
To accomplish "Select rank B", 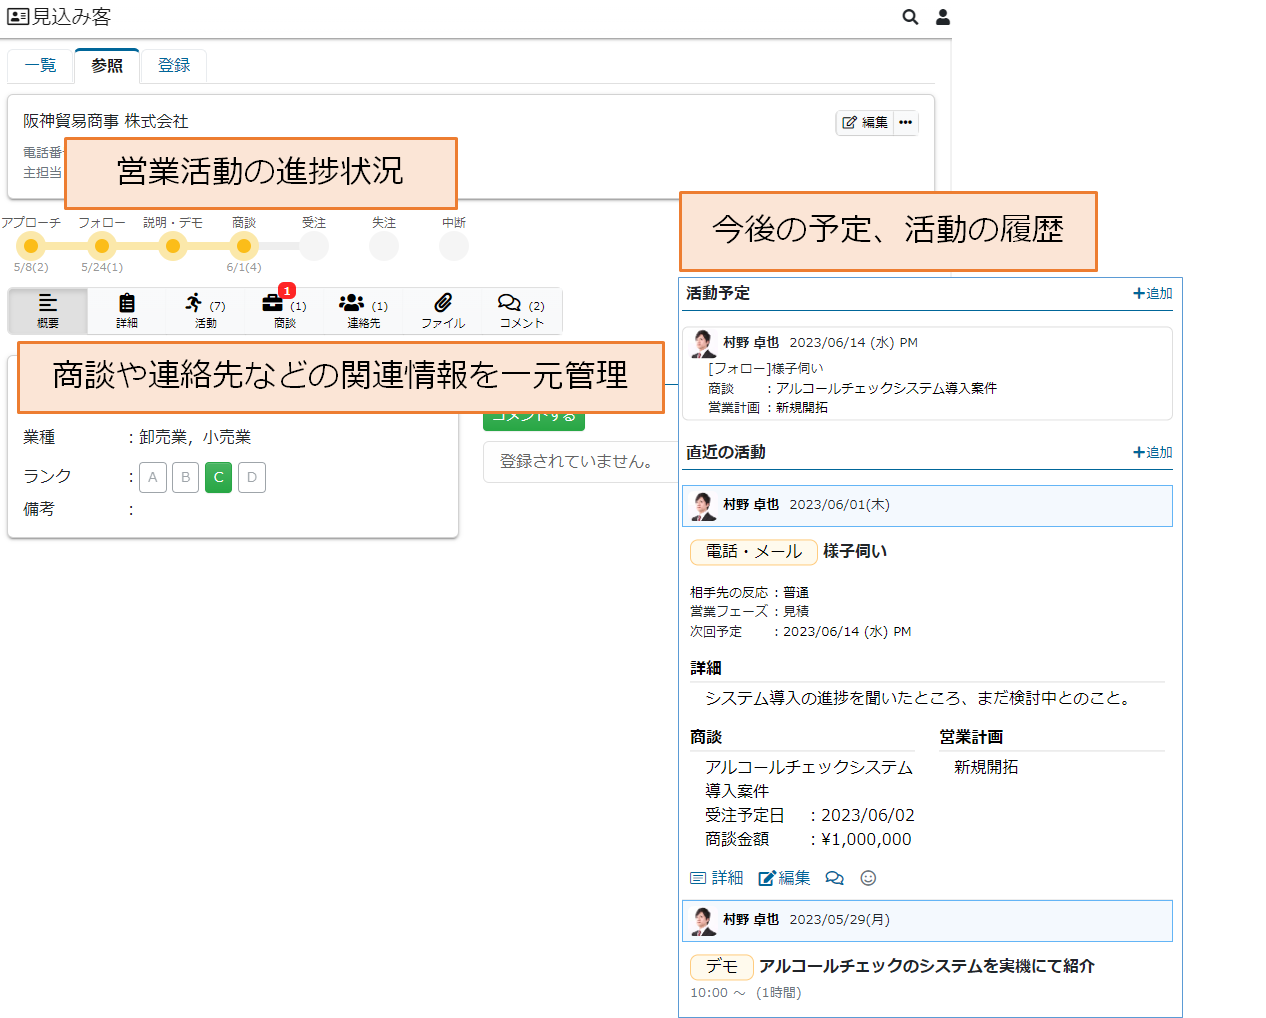I will point(185,477).
